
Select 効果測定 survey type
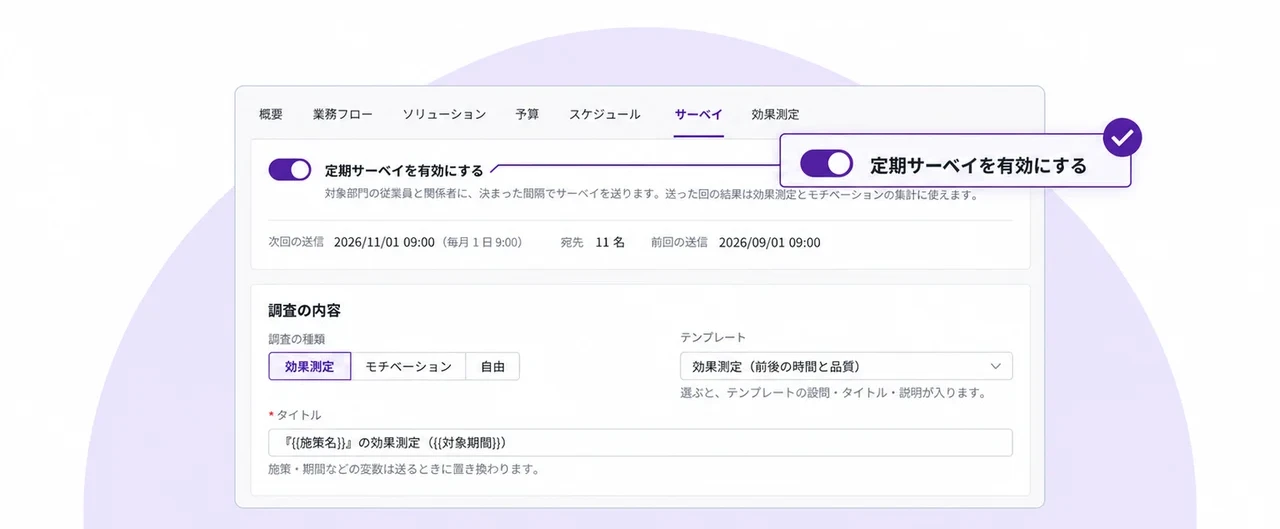tap(309, 367)
